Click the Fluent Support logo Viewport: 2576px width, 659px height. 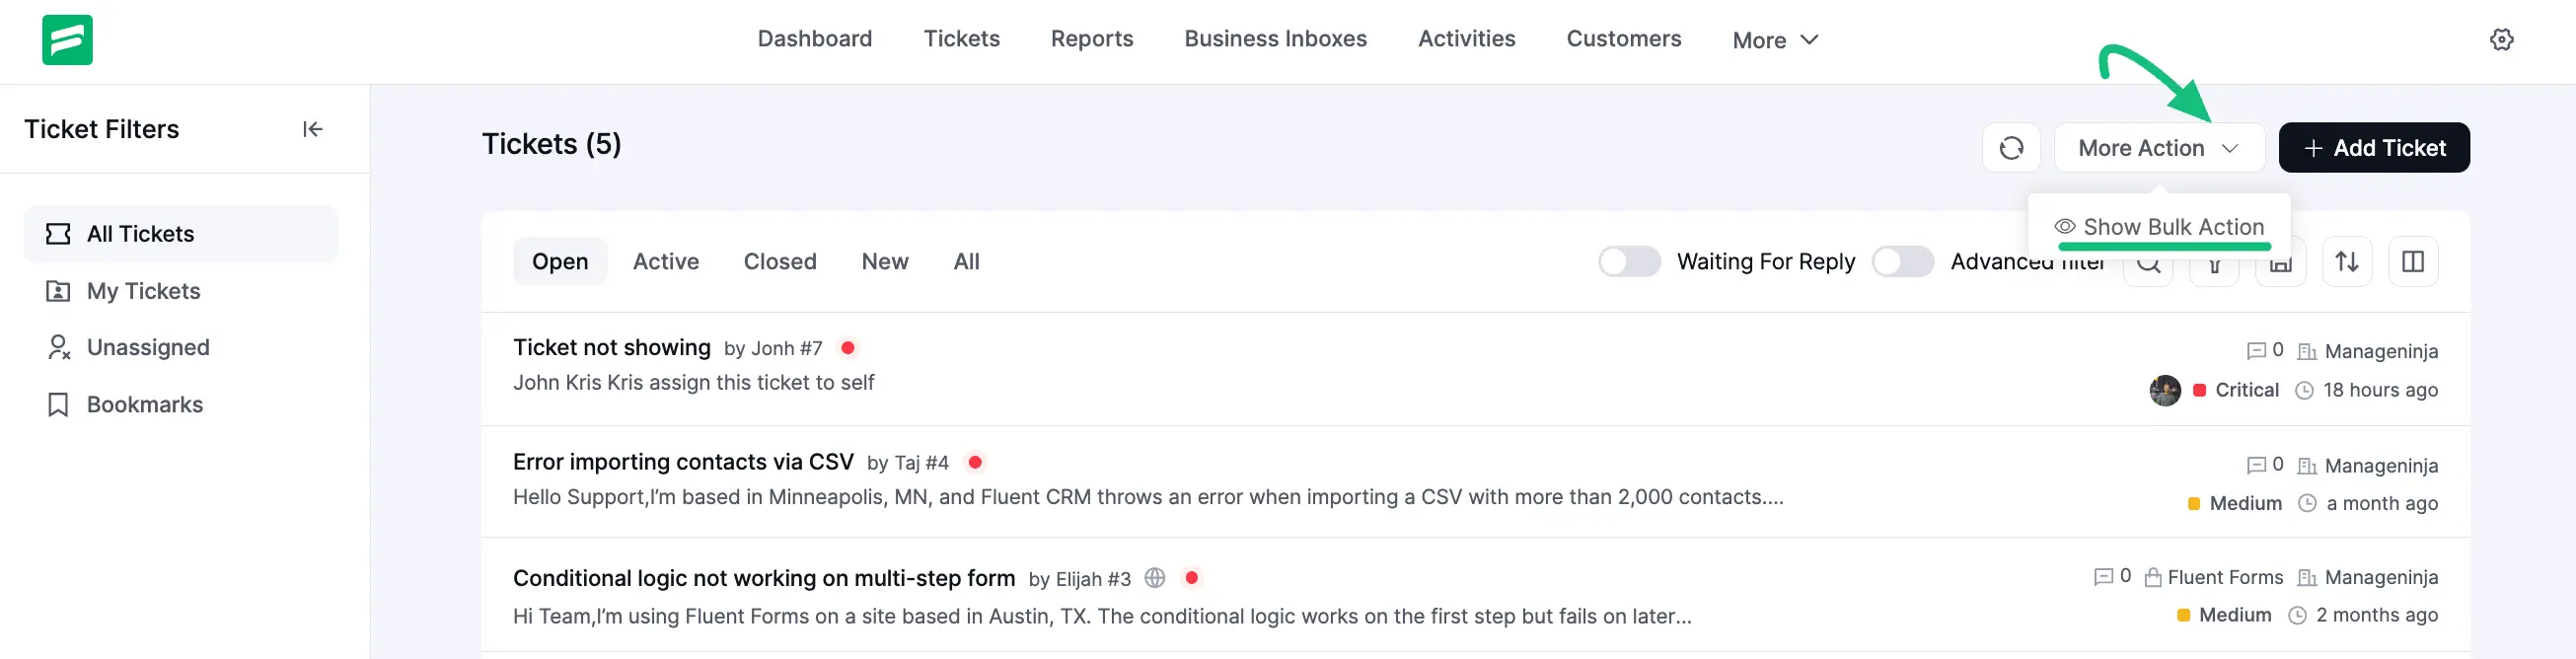[67, 40]
